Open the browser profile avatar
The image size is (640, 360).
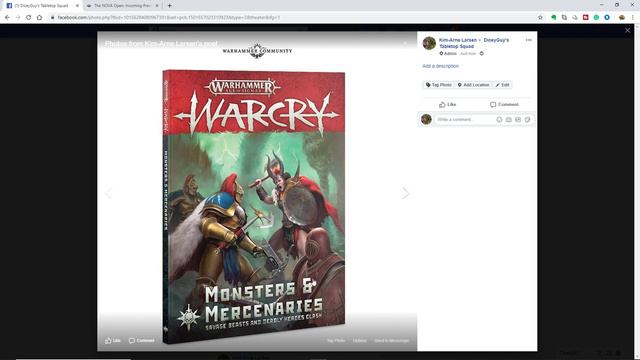click(x=622, y=18)
